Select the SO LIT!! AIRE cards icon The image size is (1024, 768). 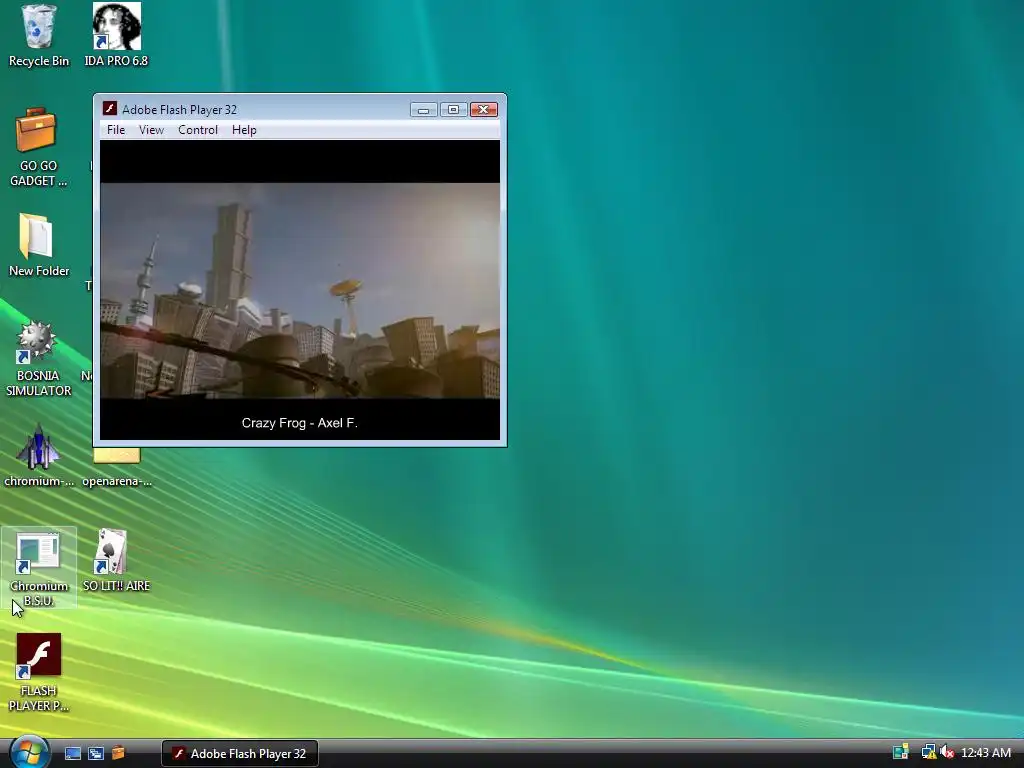tap(116, 562)
